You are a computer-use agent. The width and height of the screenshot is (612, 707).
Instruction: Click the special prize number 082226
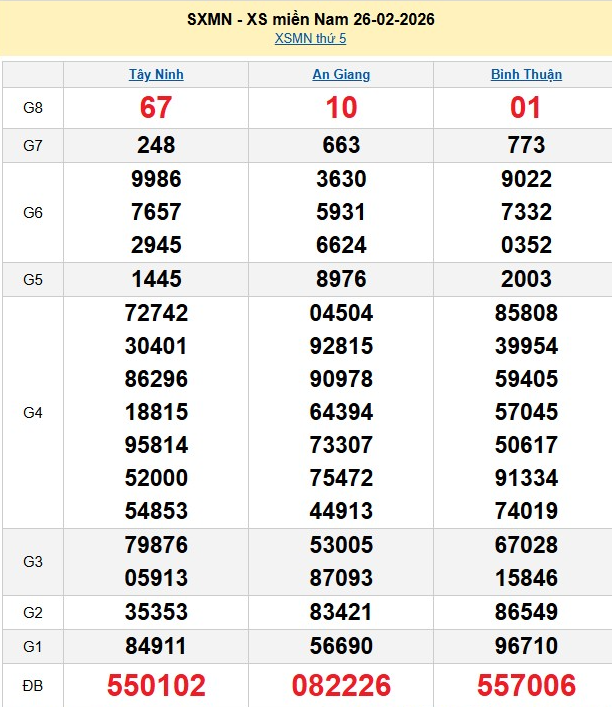coord(341,685)
